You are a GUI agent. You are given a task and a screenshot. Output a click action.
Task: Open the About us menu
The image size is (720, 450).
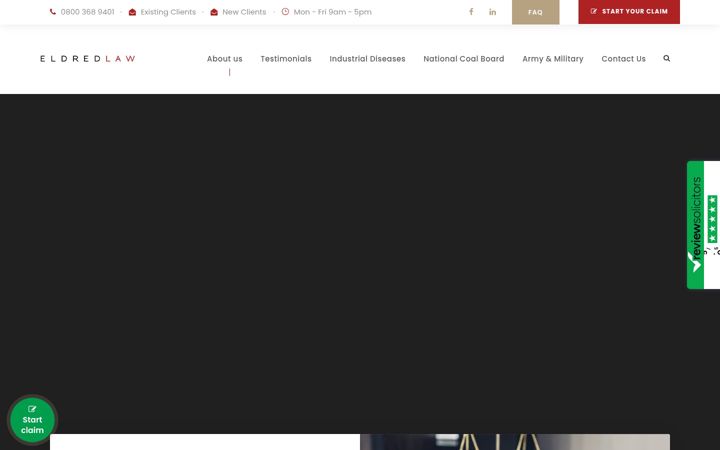pyautogui.click(x=225, y=59)
